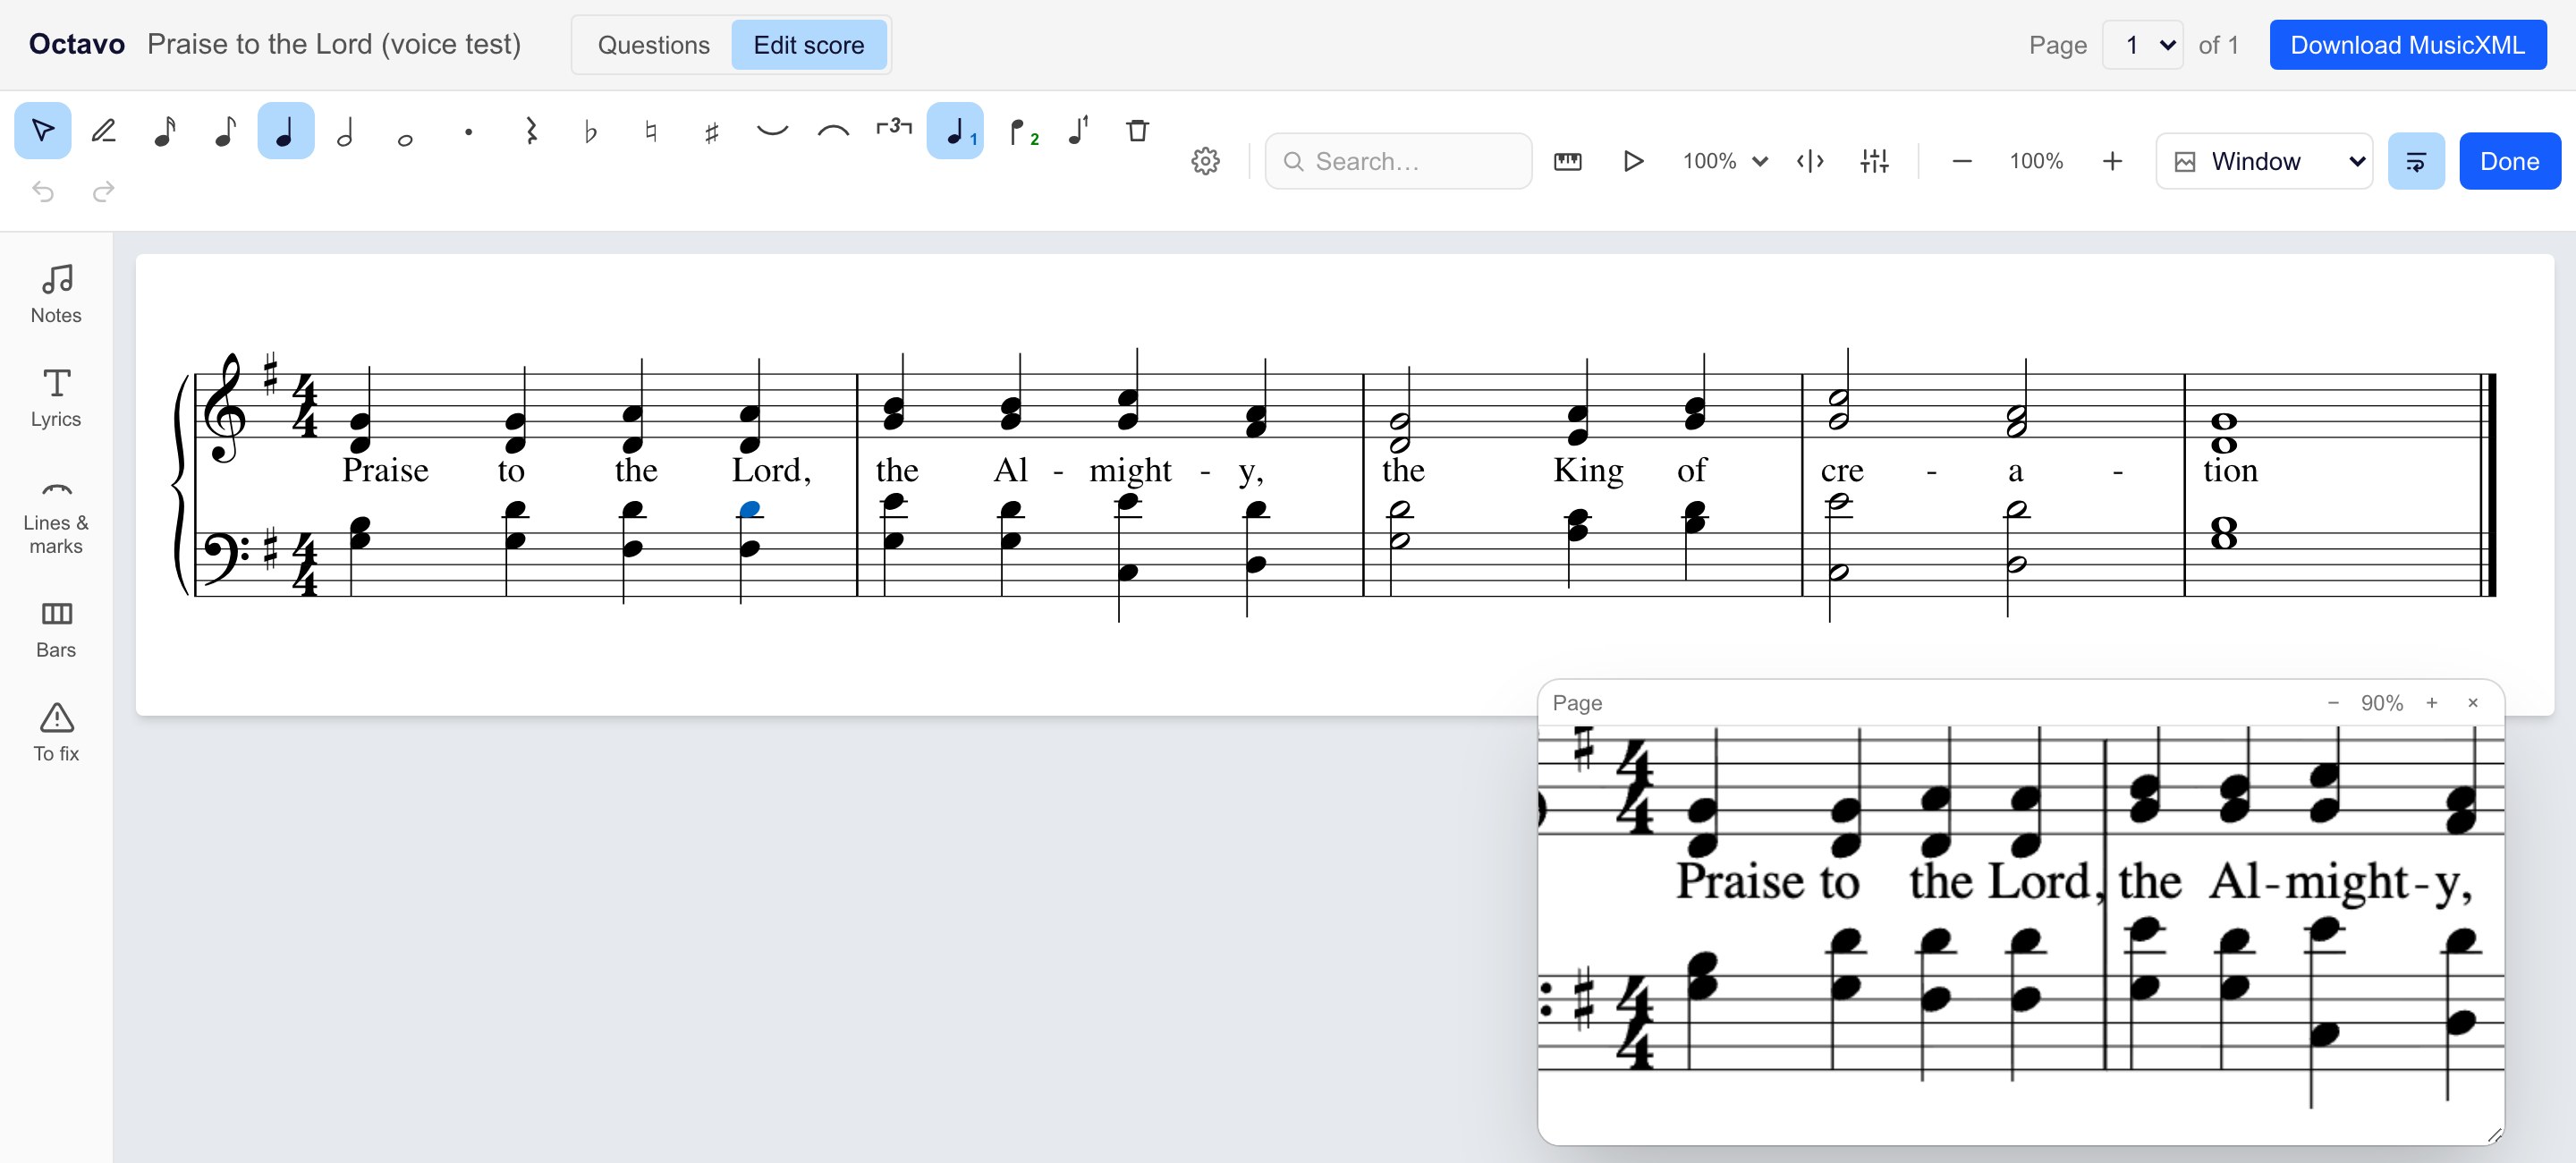The image size is (2576, 1163).
Task: Open the Window view dropdown
Action: point(2264,161)
